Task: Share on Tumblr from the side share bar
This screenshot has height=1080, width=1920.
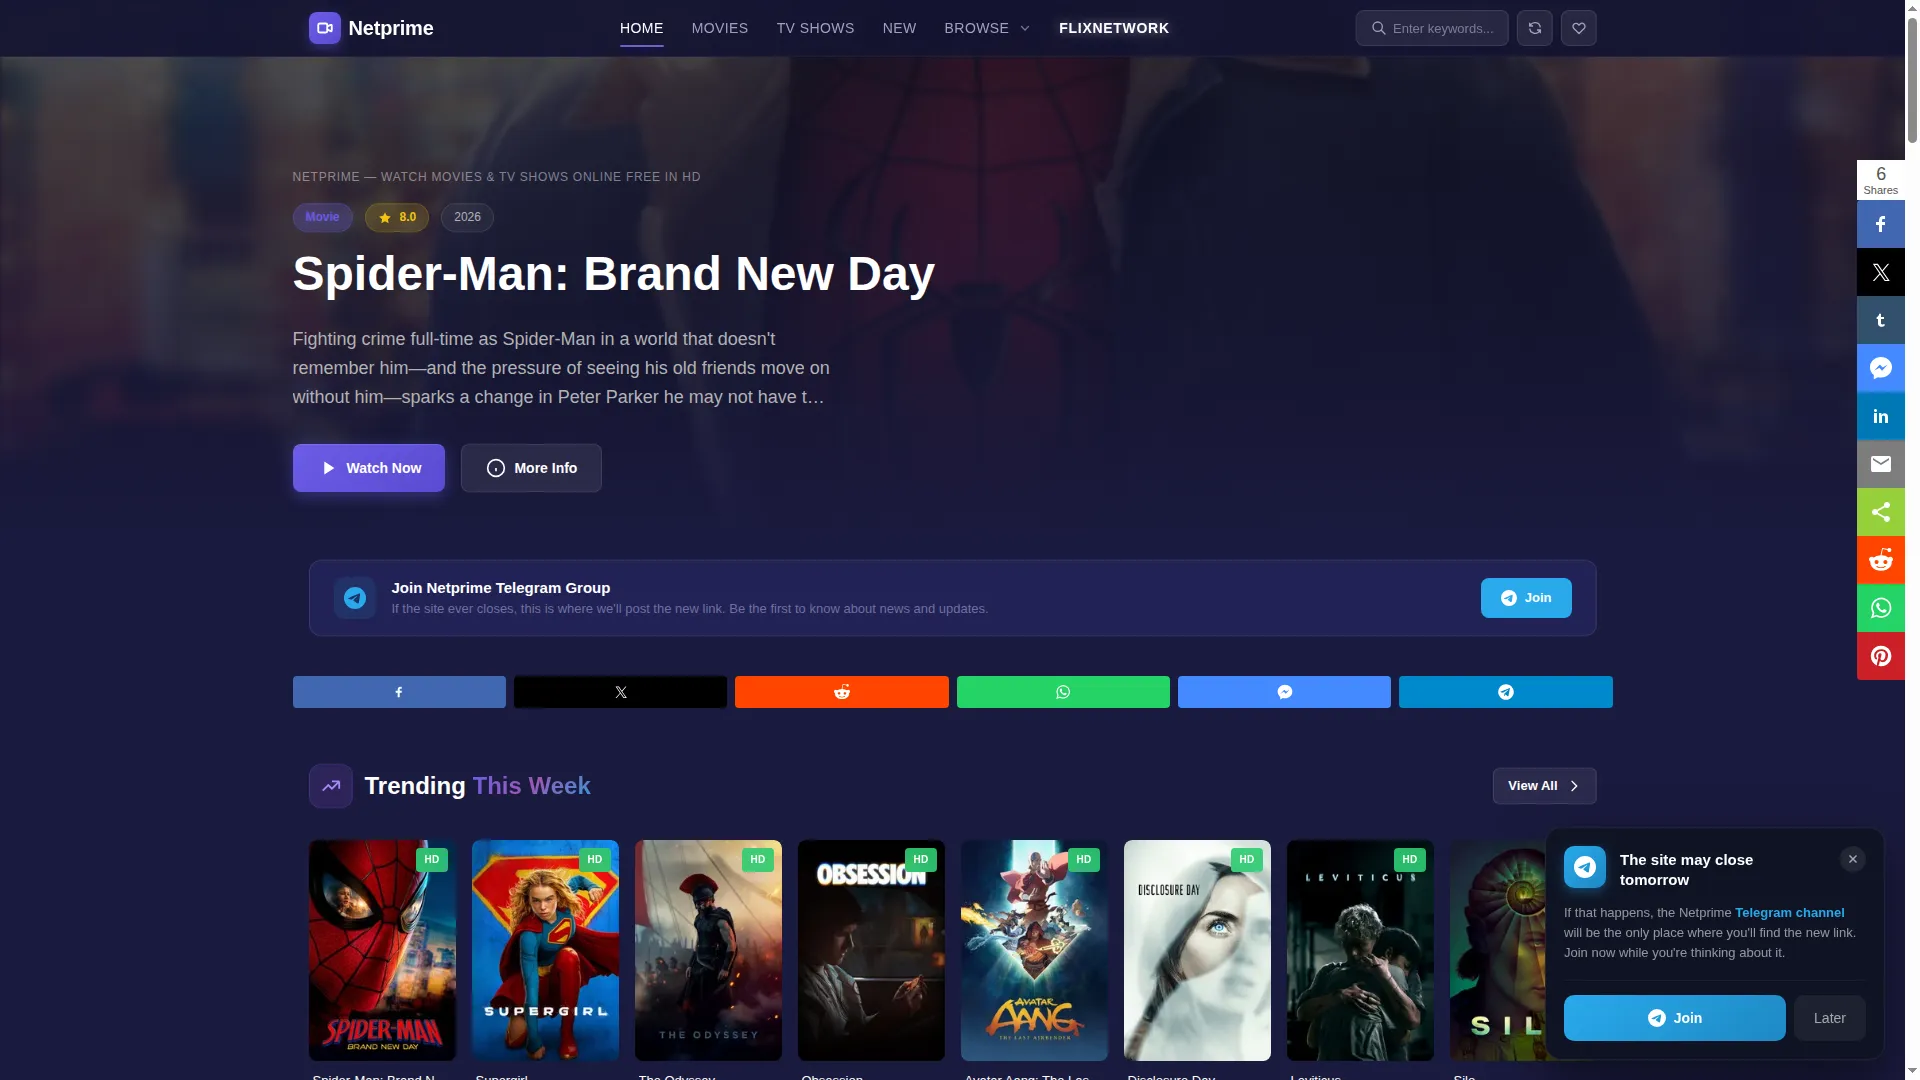Action: click(x=1880, y=320)
